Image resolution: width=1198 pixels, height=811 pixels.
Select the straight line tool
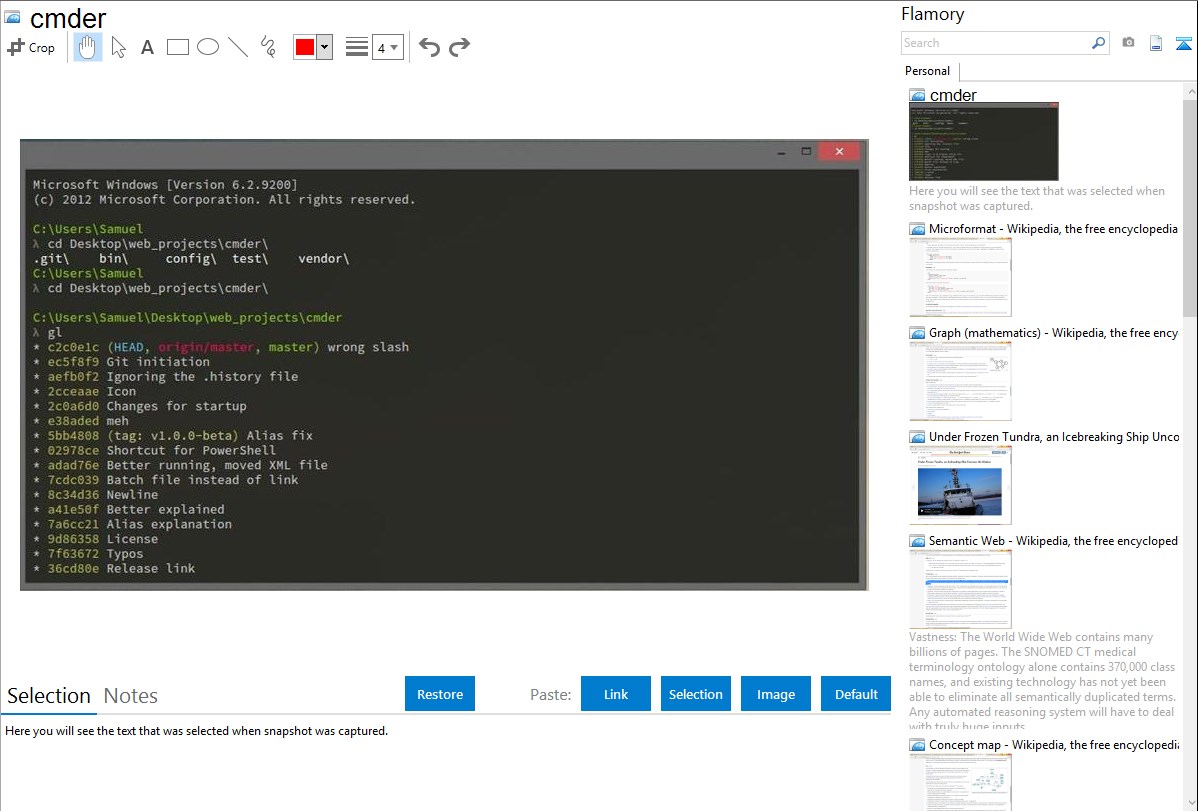point(238,47)
